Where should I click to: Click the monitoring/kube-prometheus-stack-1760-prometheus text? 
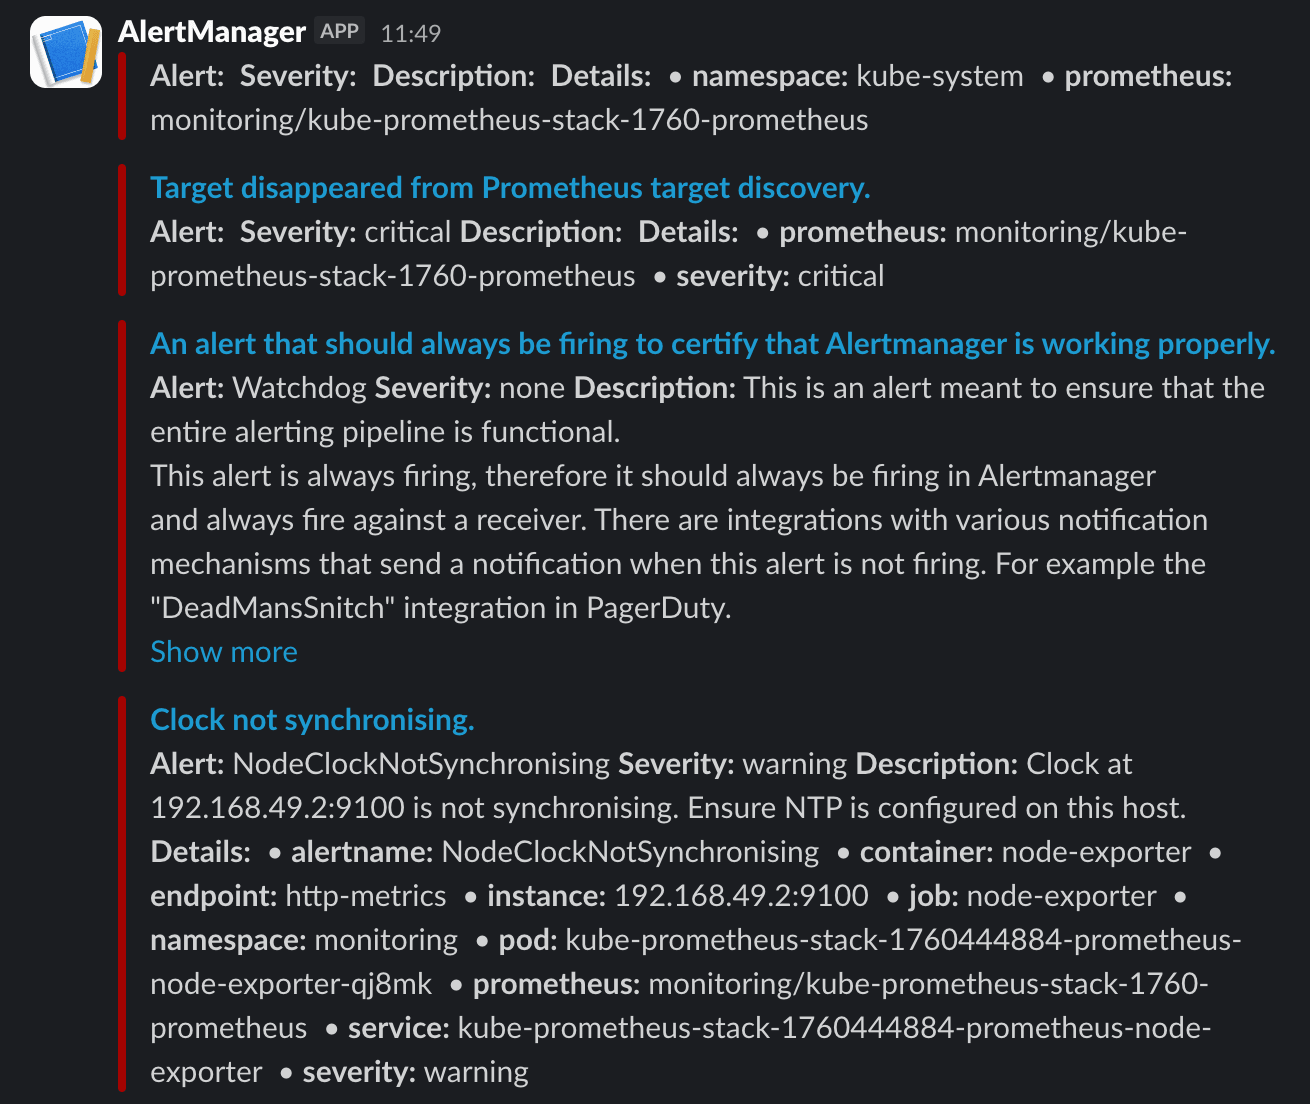[x=509, y=119]
